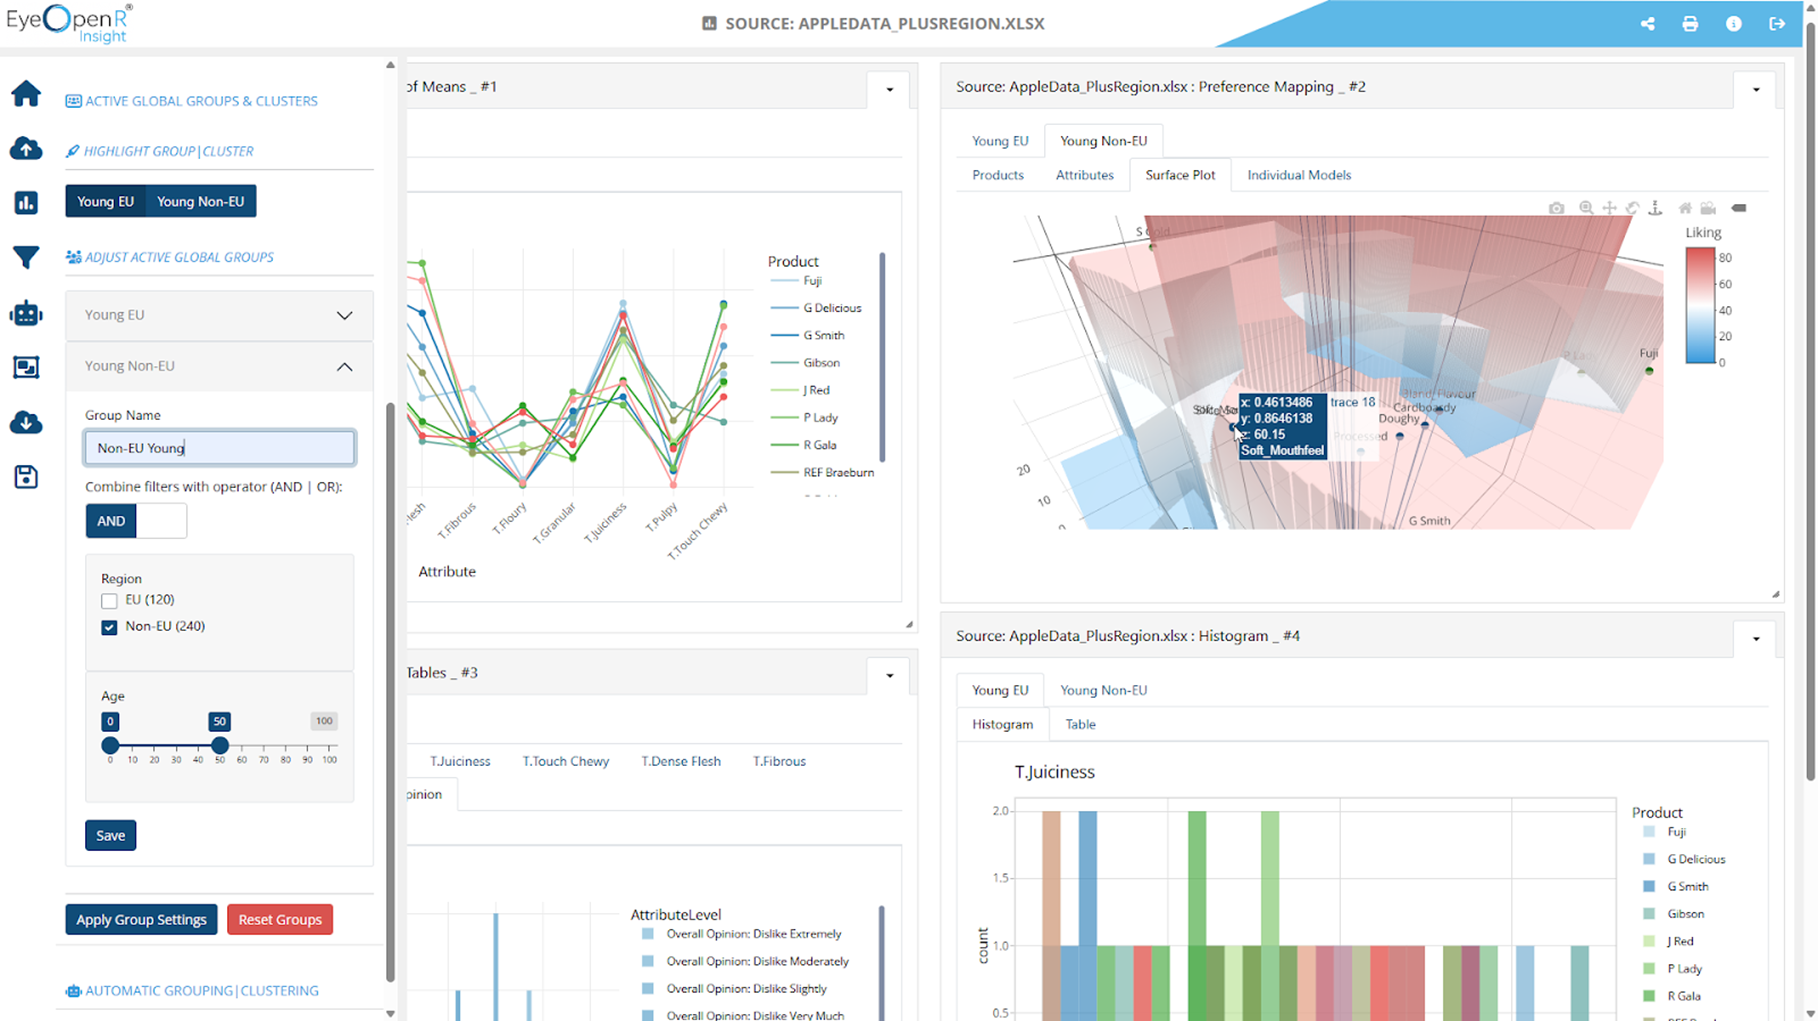Open the filter funnel sidebar icon

[26, 257]
